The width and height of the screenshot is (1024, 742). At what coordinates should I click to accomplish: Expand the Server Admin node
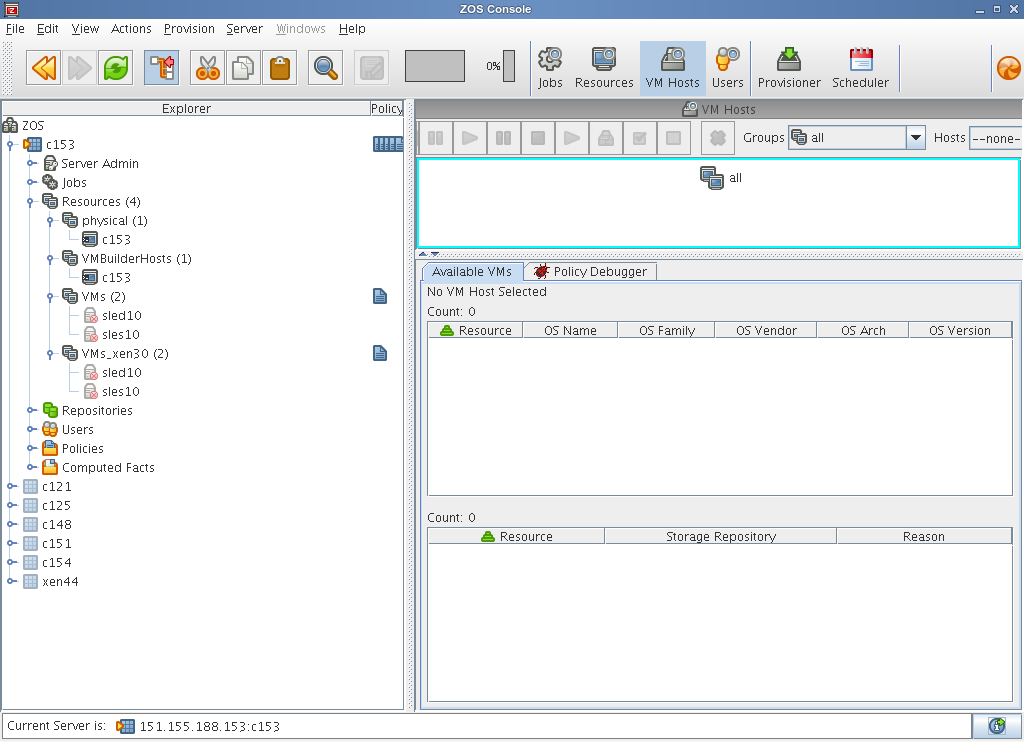pyautogui.click(x=31, y=163)
